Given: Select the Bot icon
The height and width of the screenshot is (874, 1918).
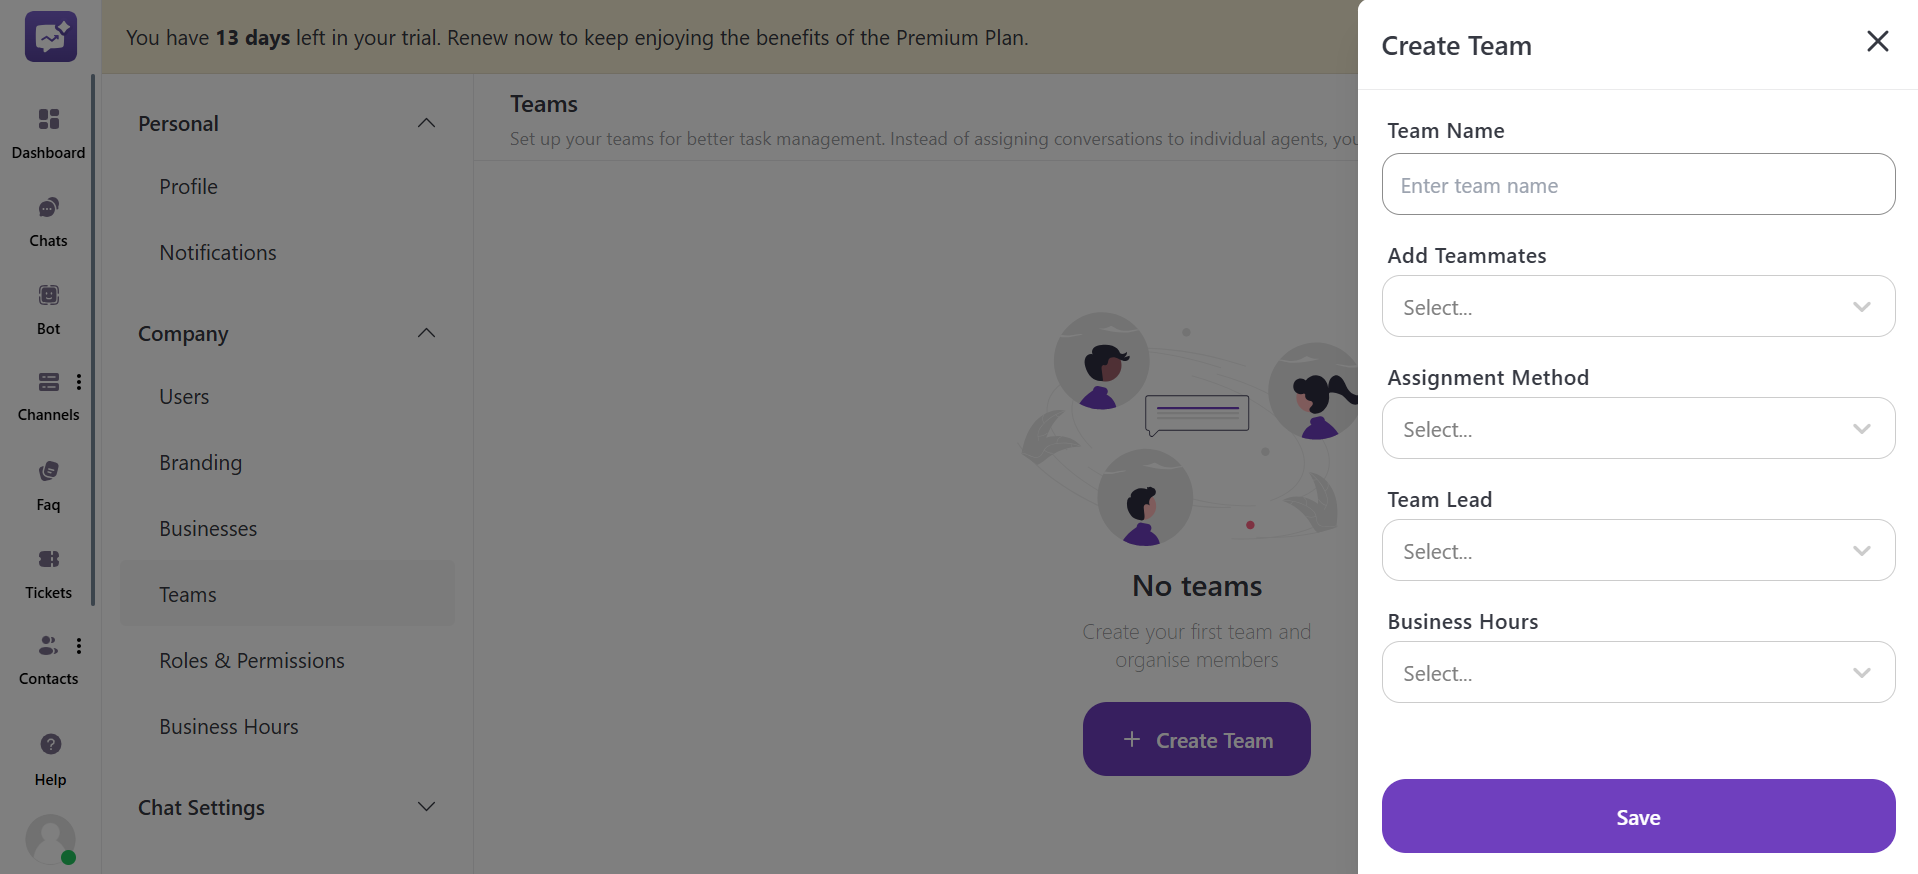Looking at the screenshot, I should coord(48,308).
